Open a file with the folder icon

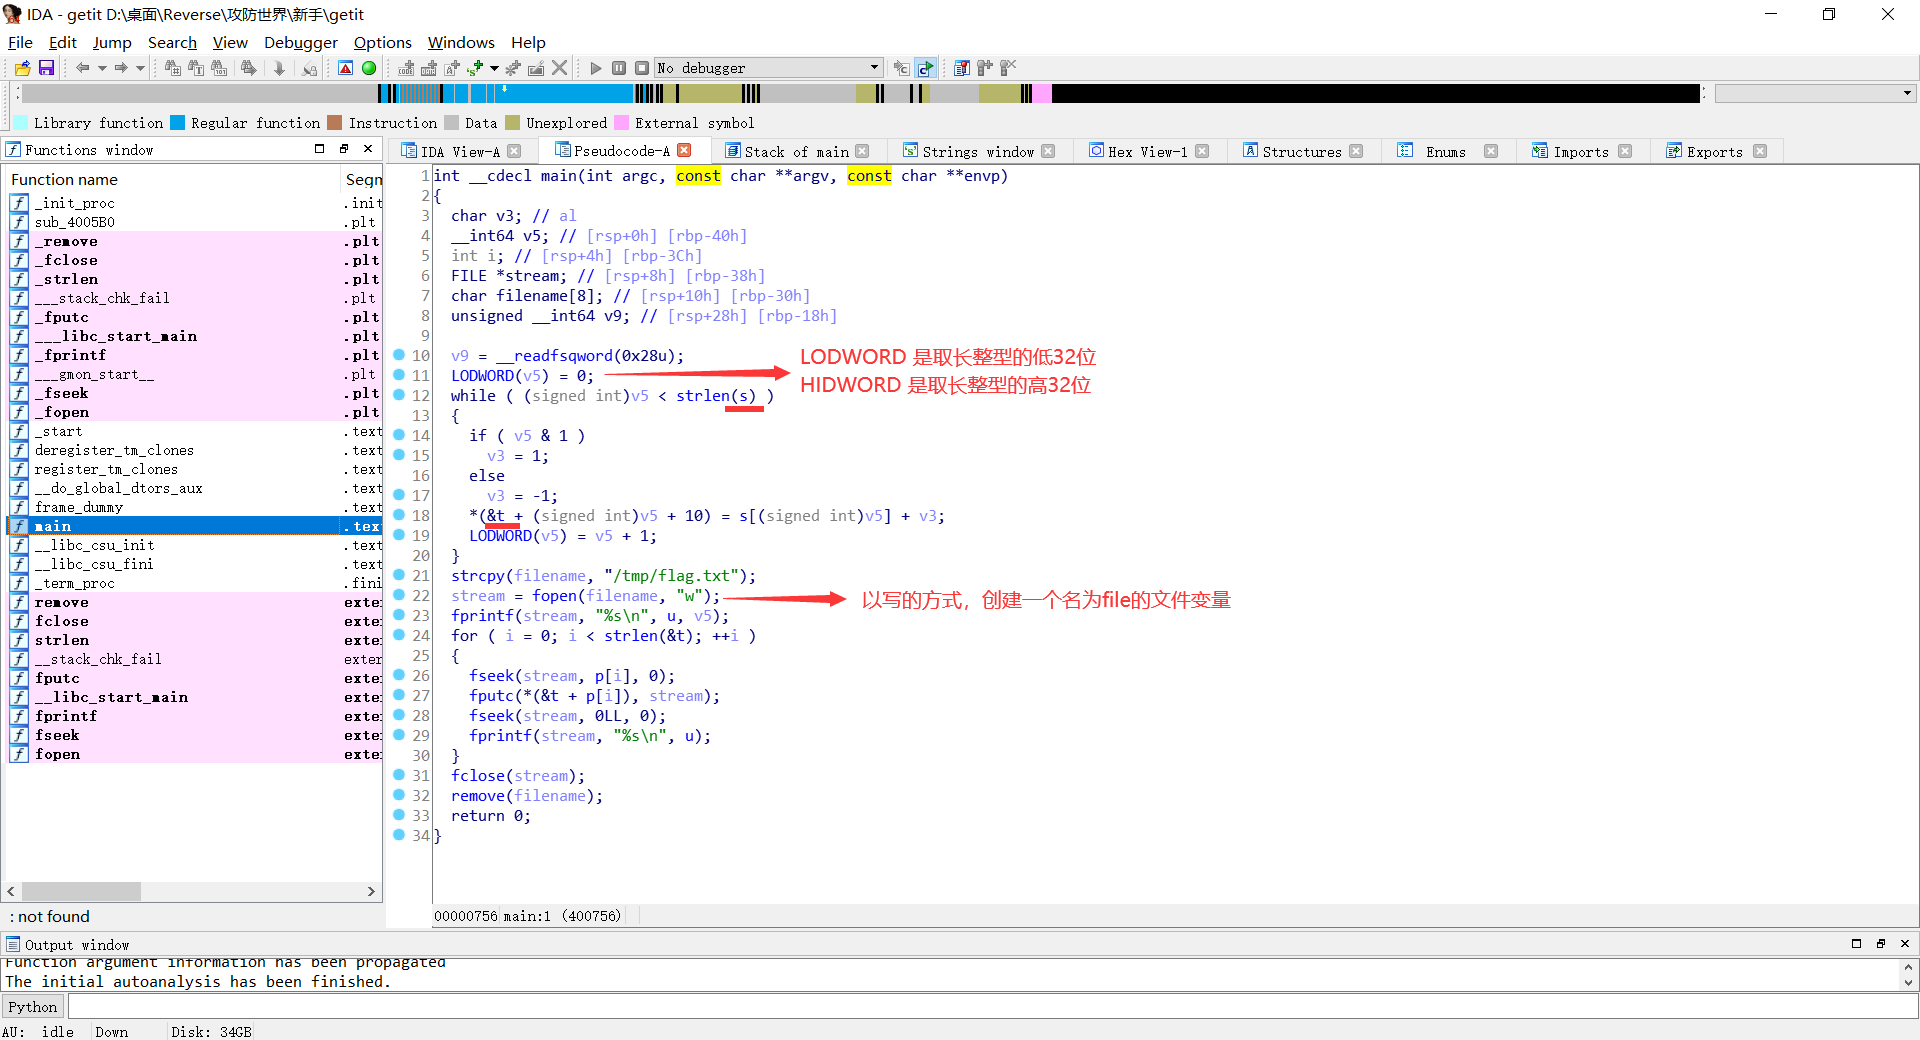click(22, 68)
